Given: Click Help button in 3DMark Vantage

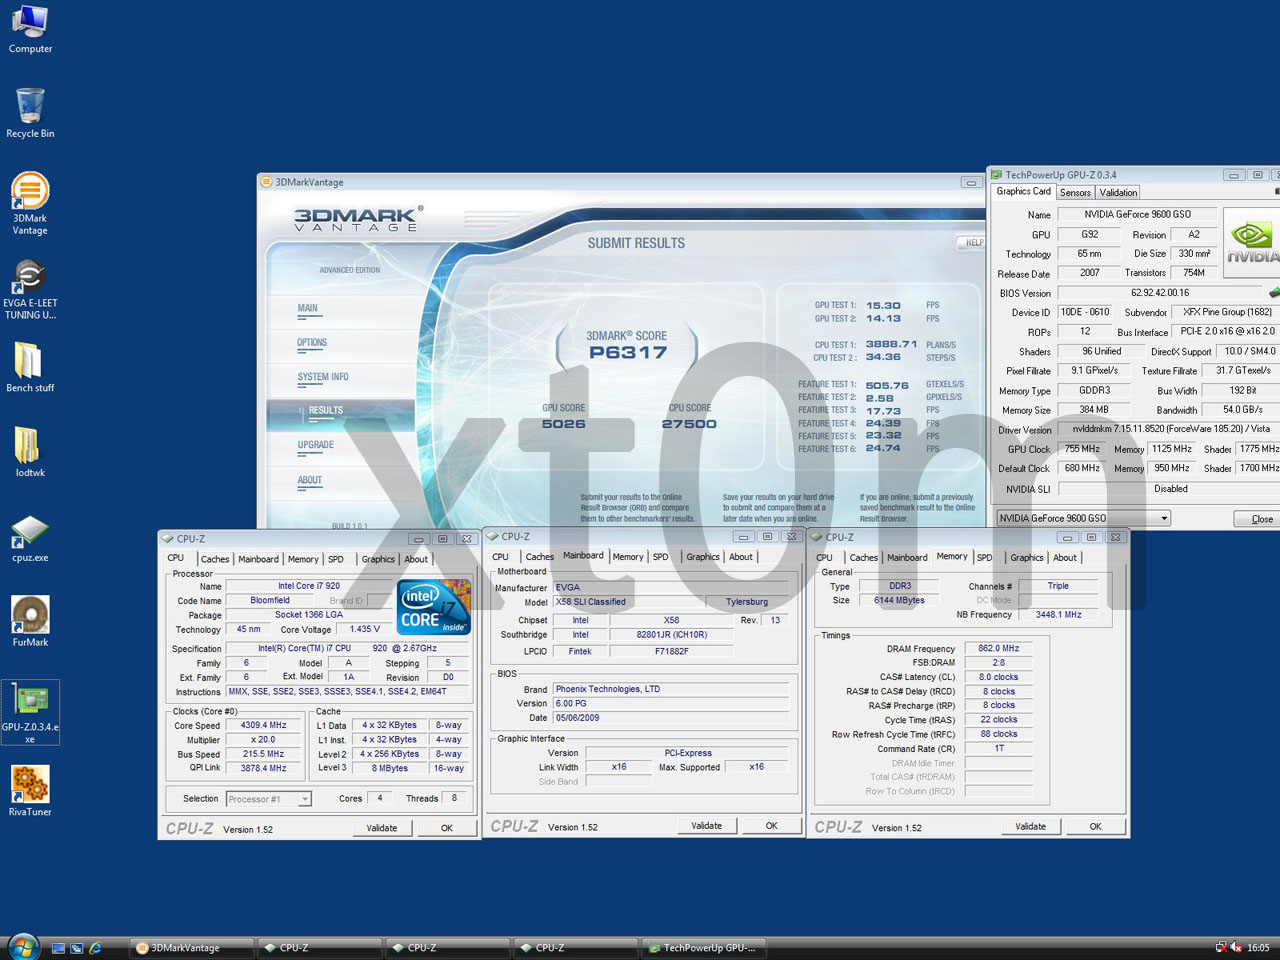Looking at the screenshot, I should (x=972, y=243).
